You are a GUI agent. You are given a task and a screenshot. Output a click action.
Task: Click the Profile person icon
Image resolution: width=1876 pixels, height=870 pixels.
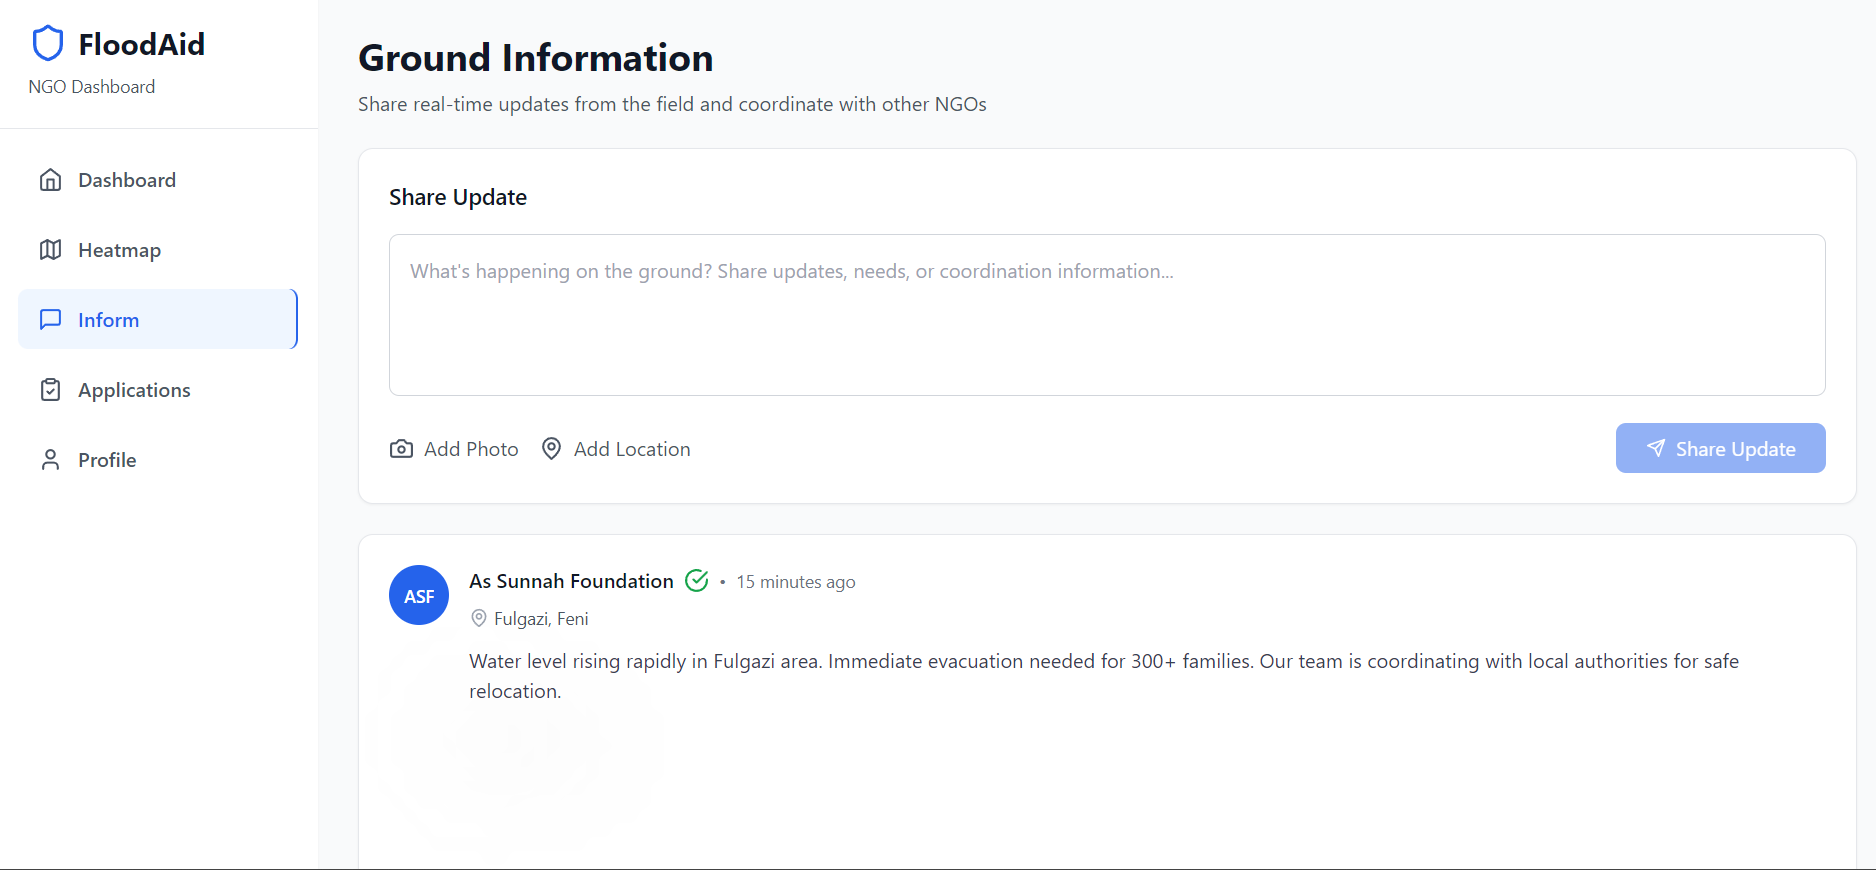point(50,460)
